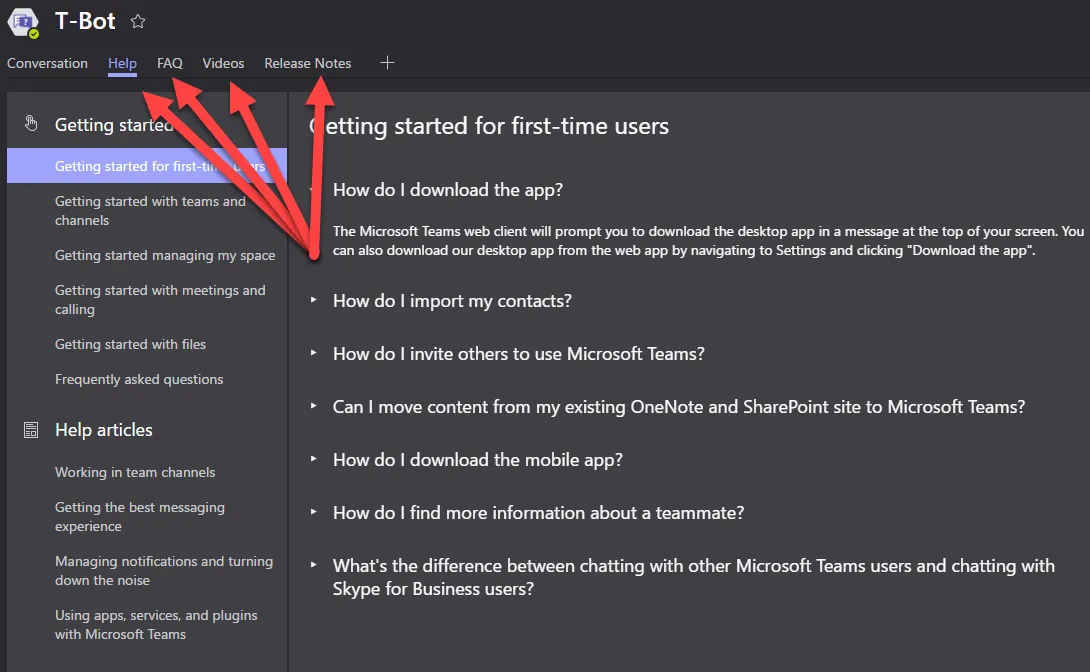The image size is (1090, 672).
Task: Expand "How do I download the mobile app?"
Action: tap(477, 460)
